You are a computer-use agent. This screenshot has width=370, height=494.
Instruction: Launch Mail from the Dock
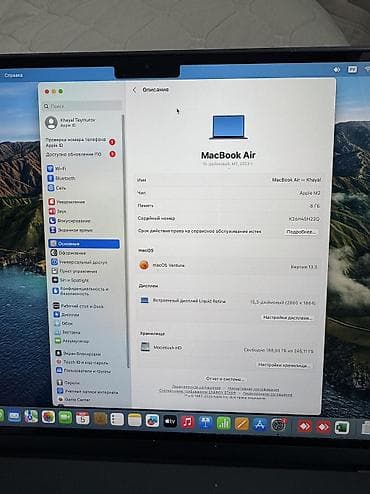tap(14, 416)
